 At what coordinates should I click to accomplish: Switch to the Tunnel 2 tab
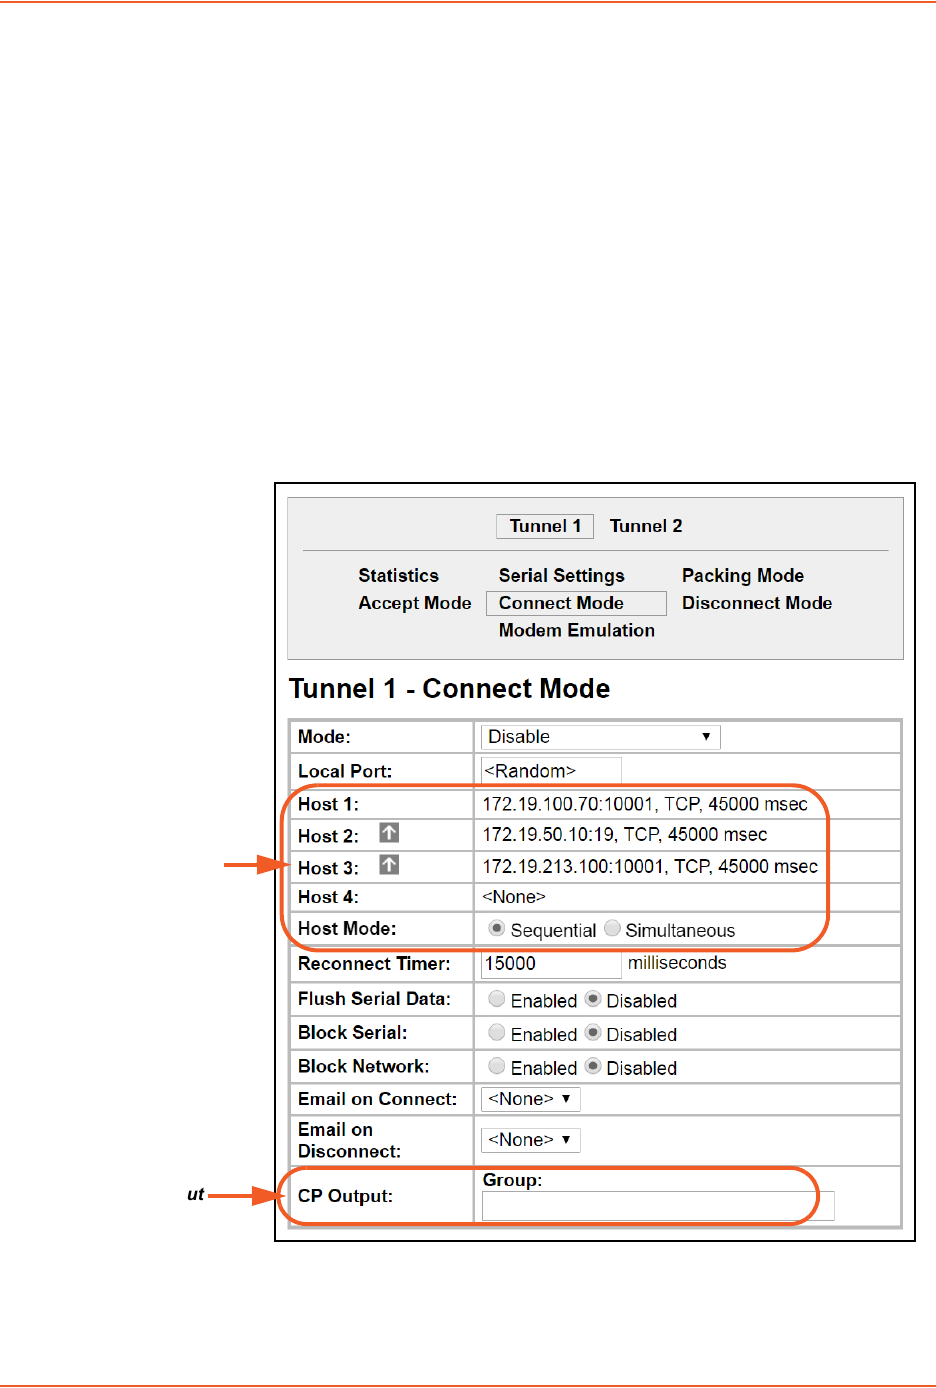[x=646, y=526]
